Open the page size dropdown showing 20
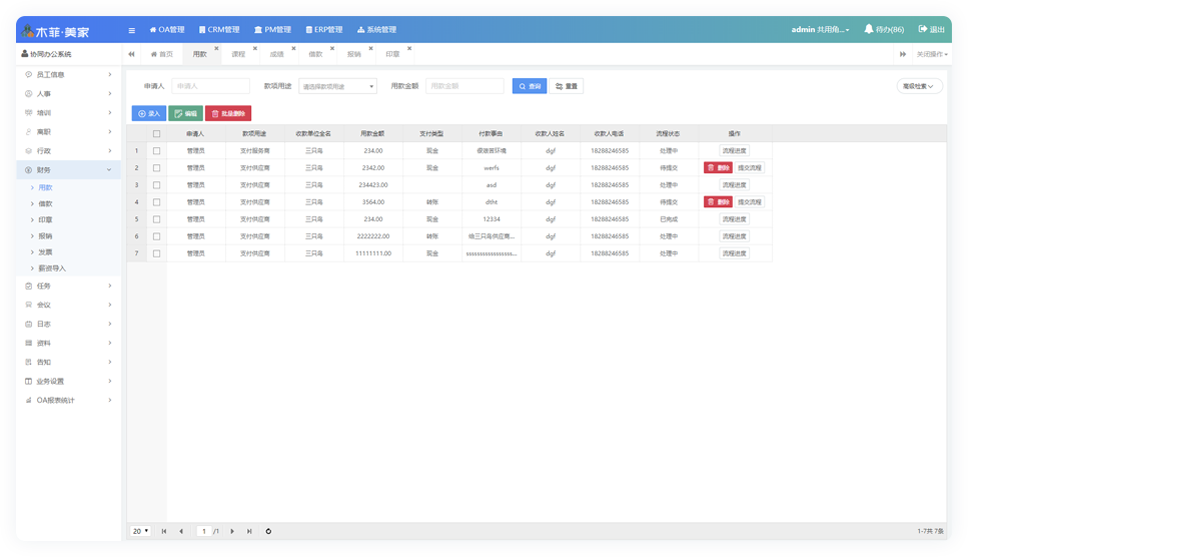The width and height of the screenshot is (1200, 557). pos(140,531)
